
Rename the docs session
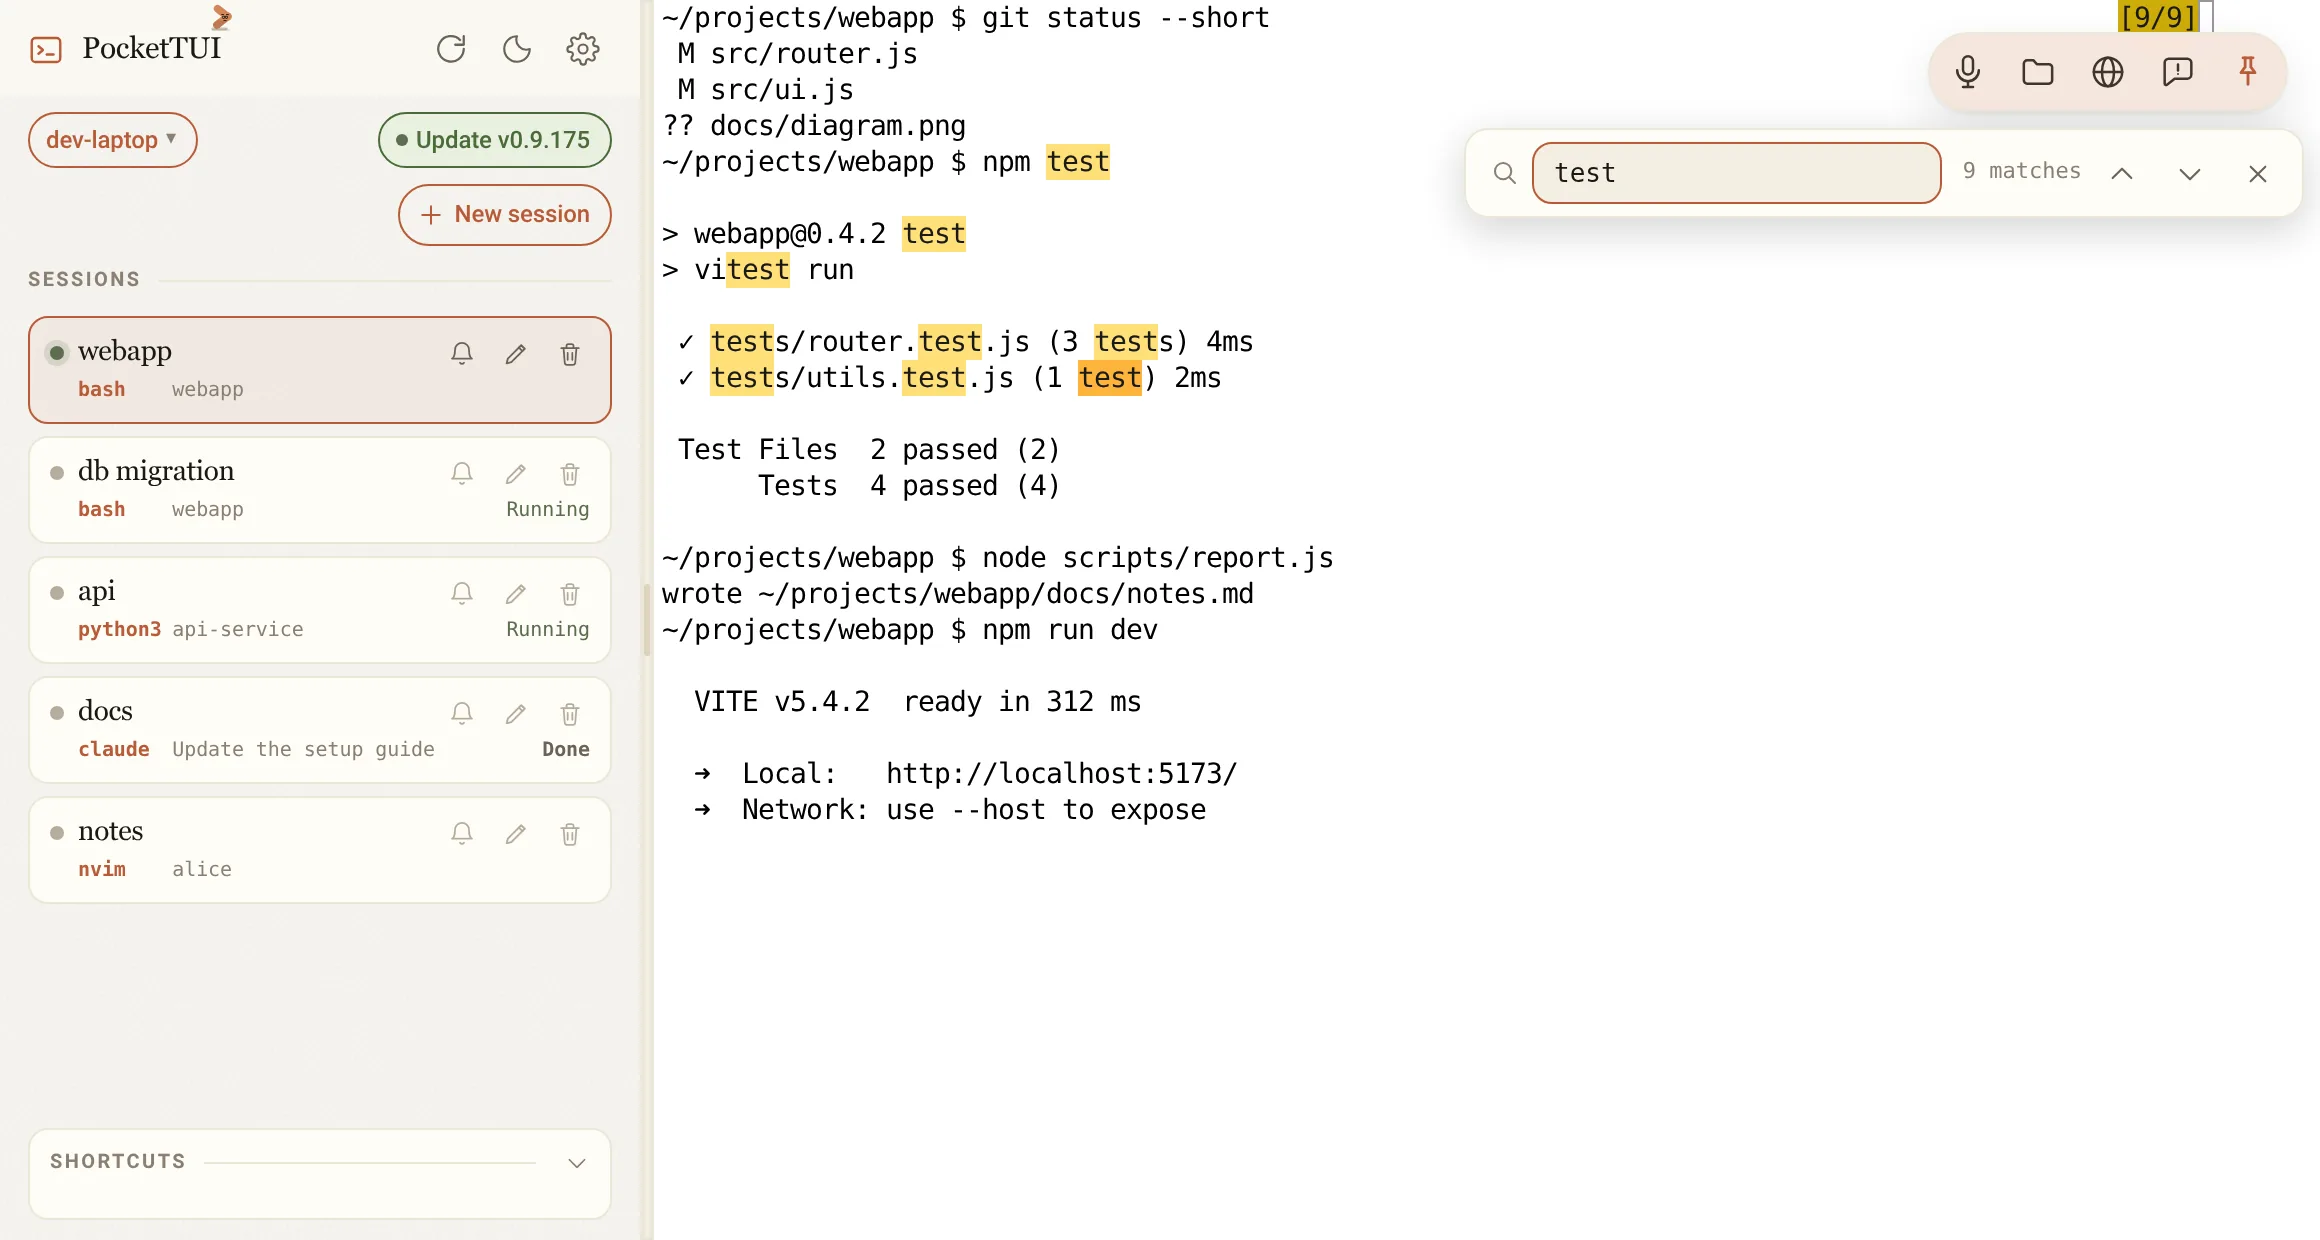click(516, 713)
